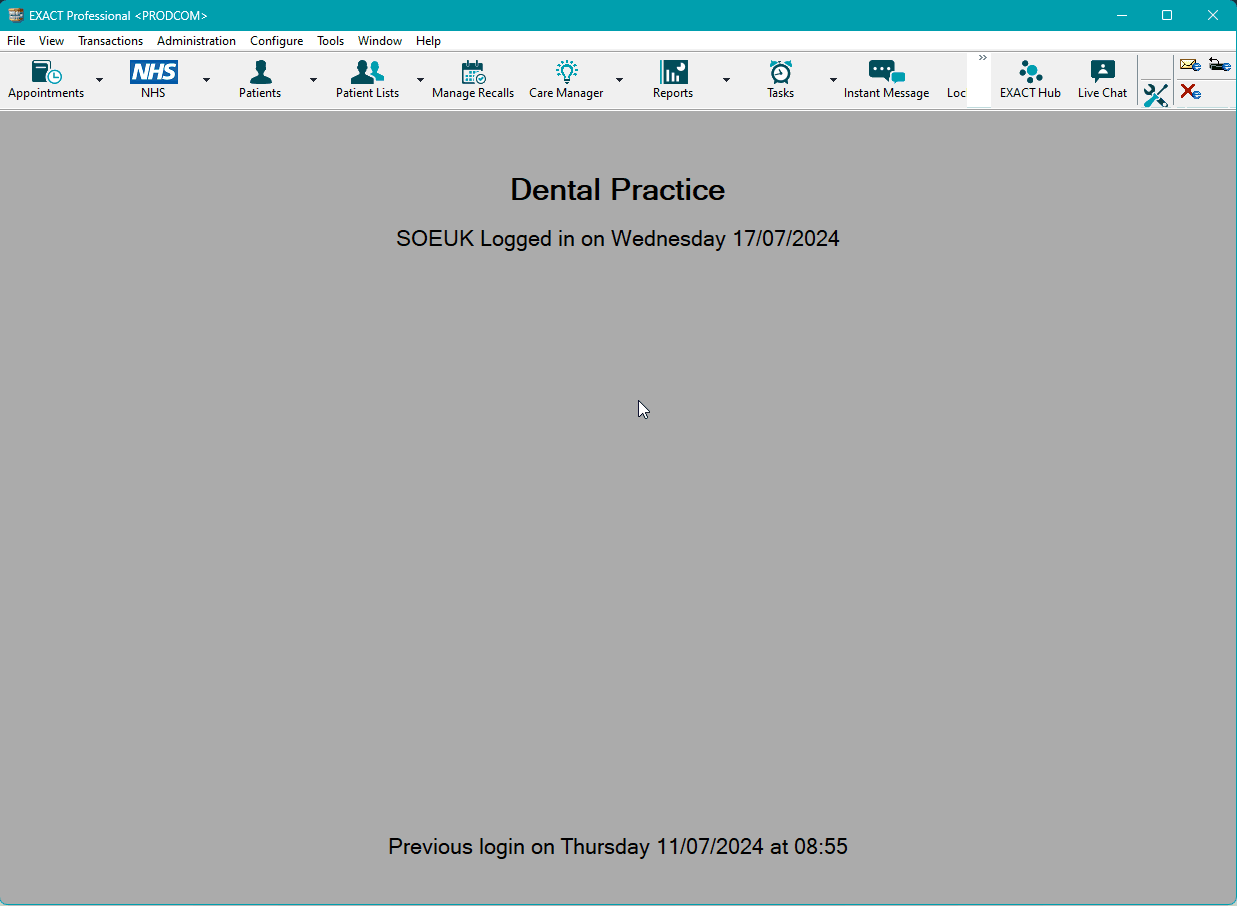1237x906 pixels.
Task: Open the email tool icon
Action: click(1189, 64)
